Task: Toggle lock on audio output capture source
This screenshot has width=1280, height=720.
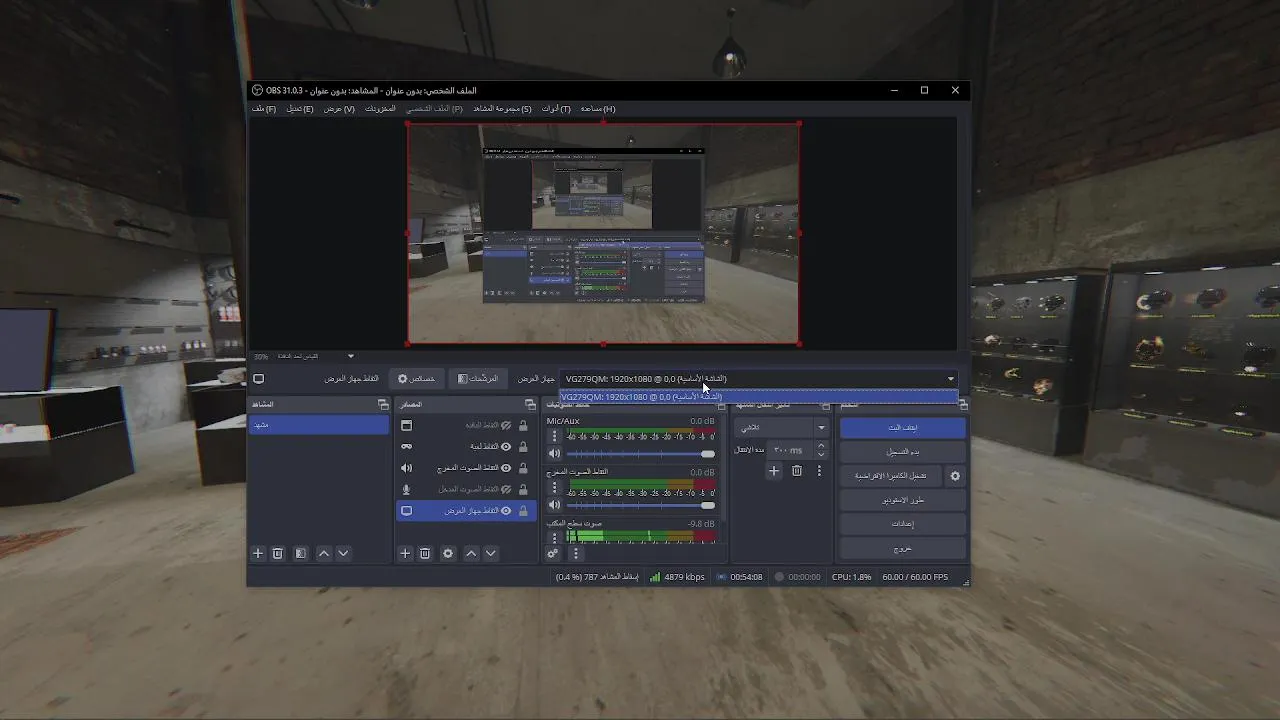Action: (523, 468)
